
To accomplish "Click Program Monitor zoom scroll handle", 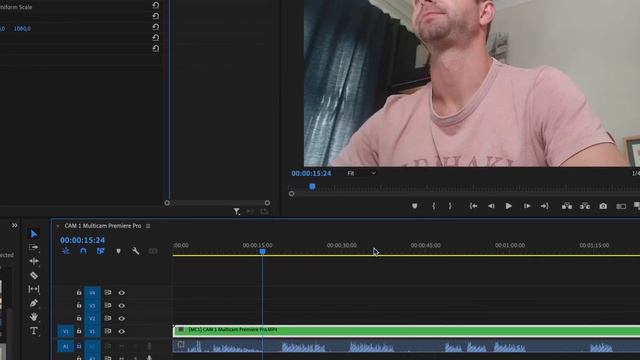I will coord(291,194).
